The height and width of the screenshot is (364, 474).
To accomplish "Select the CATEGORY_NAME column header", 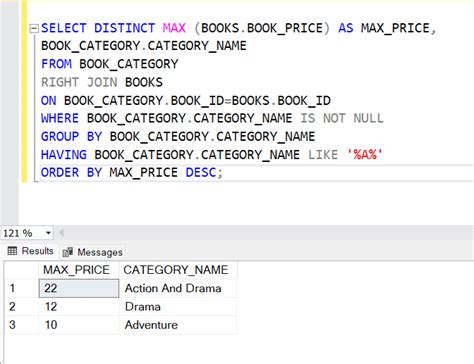I will click(x=178, y=270).
